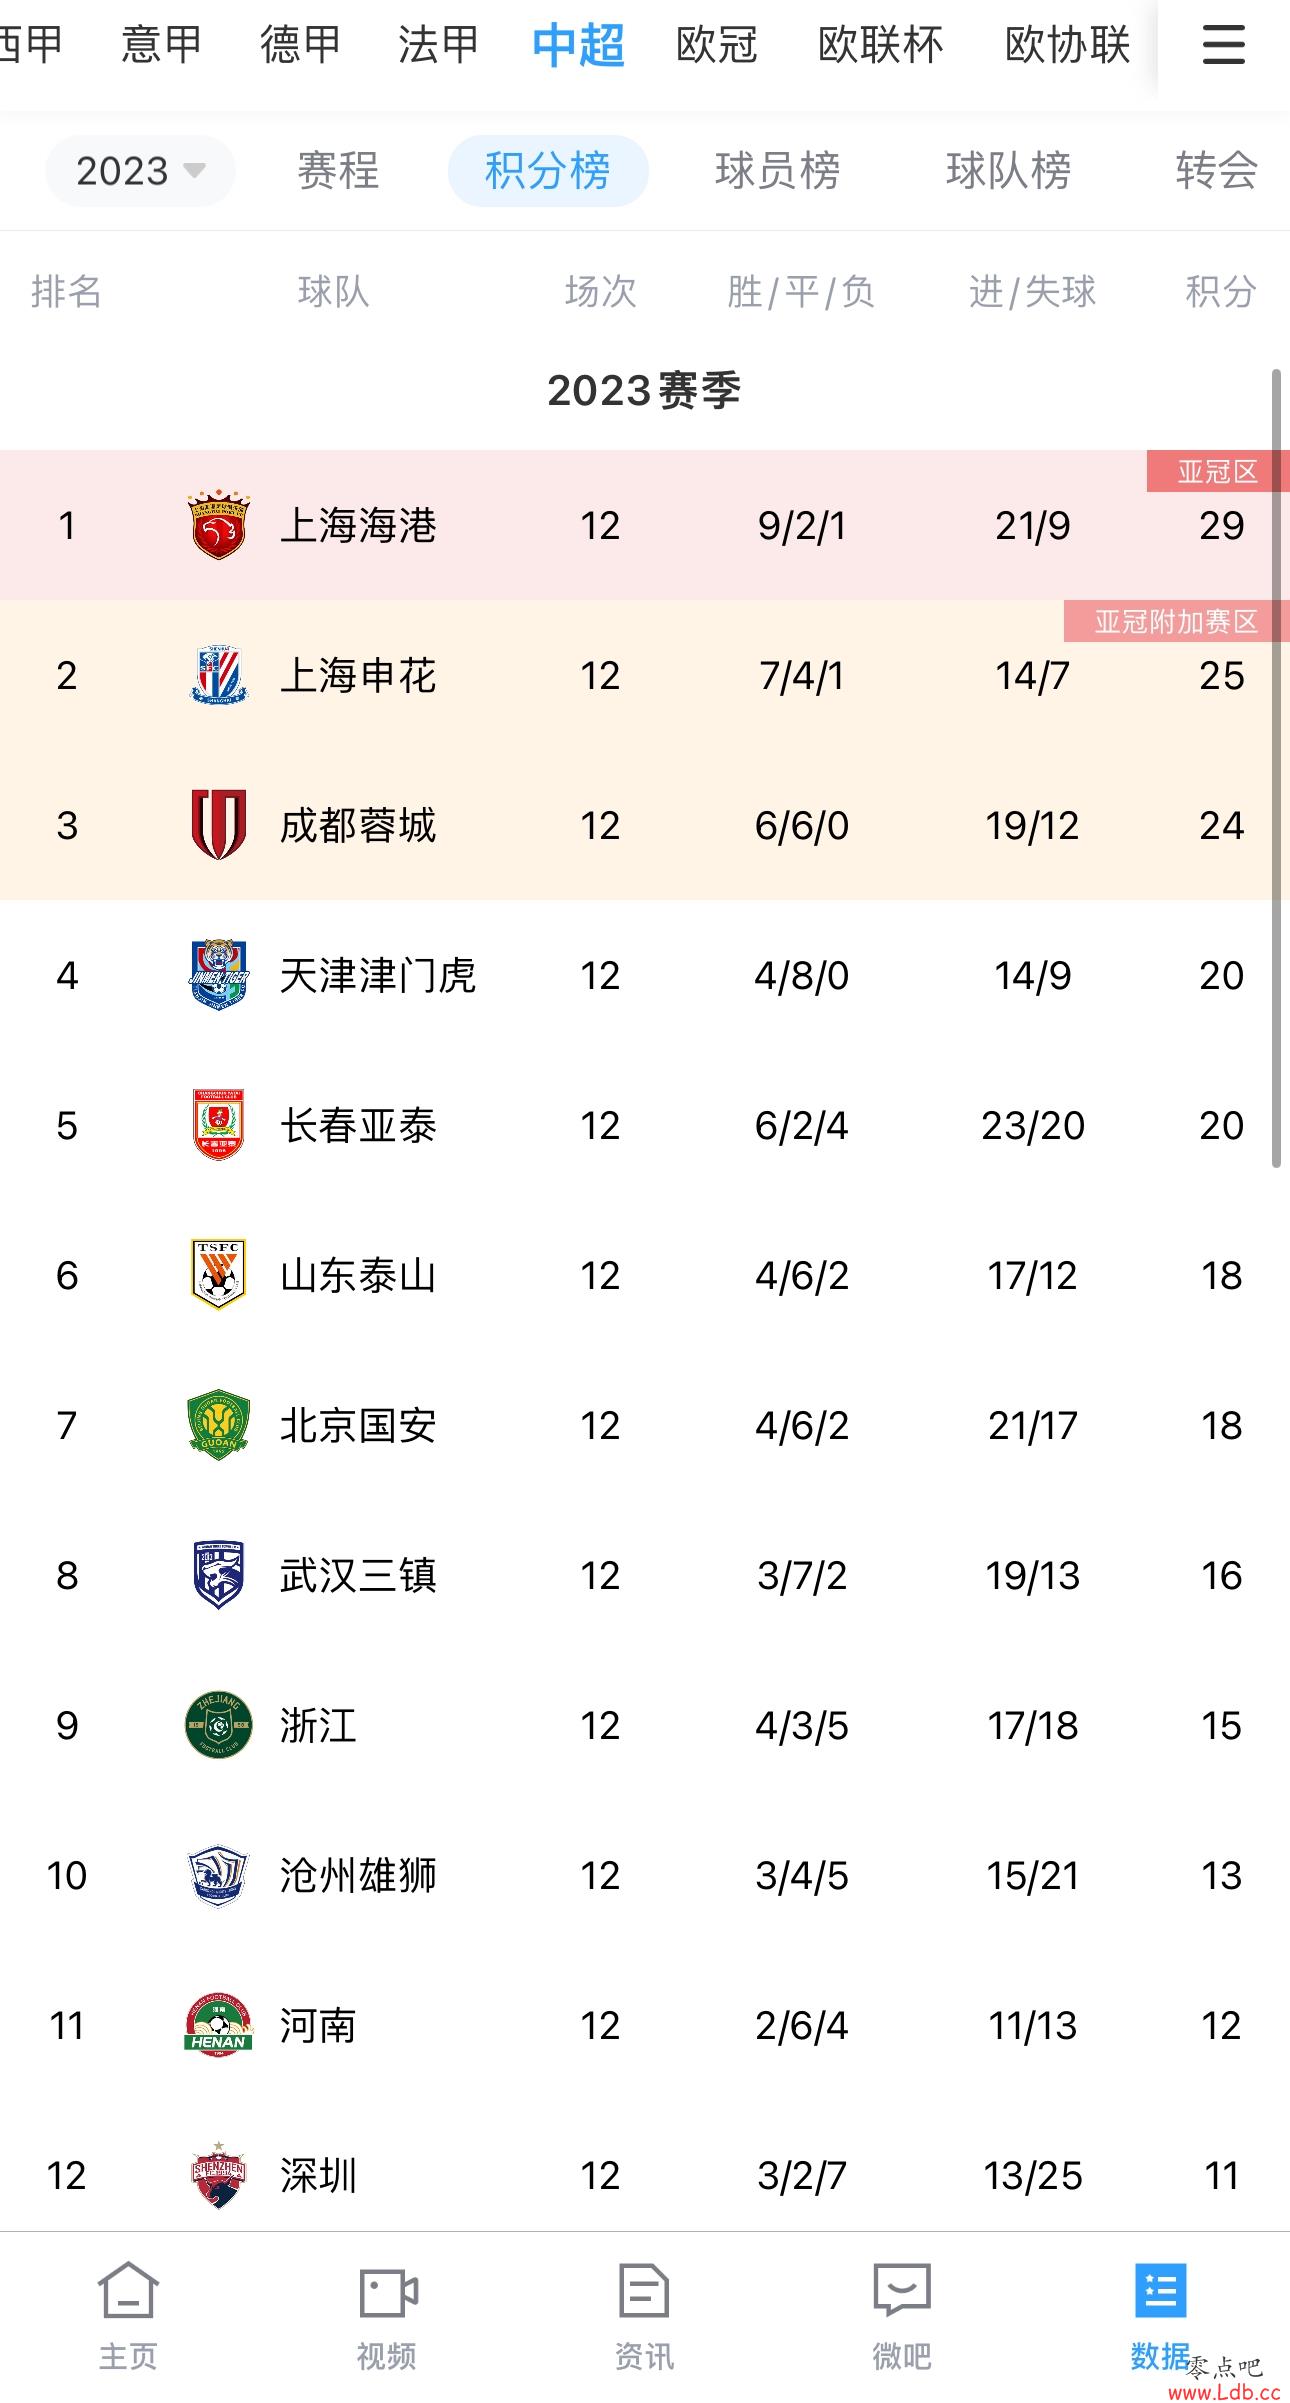Click the vertical scrollbar on the right
This screenshot has width=1290, height=2403.
coord(1276,768)
